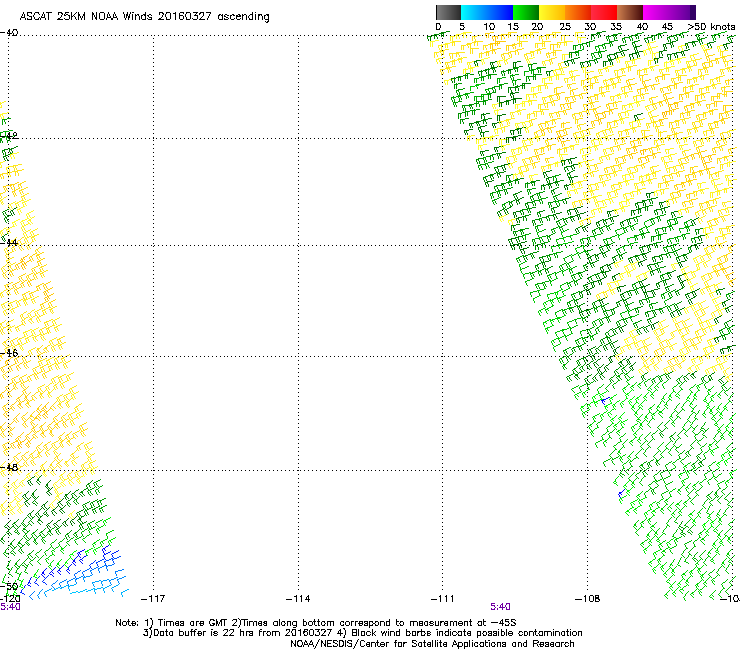Pick the cyan-blue 5-15 knots legend segment

(x=487, y=12)
